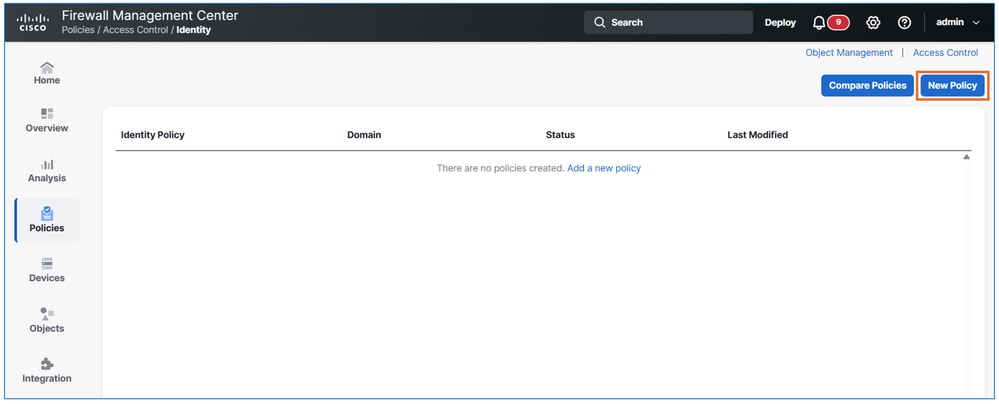Sort by the Domain column header
Image resolution: width=999 pixels, height=404 pixels.
364,135
